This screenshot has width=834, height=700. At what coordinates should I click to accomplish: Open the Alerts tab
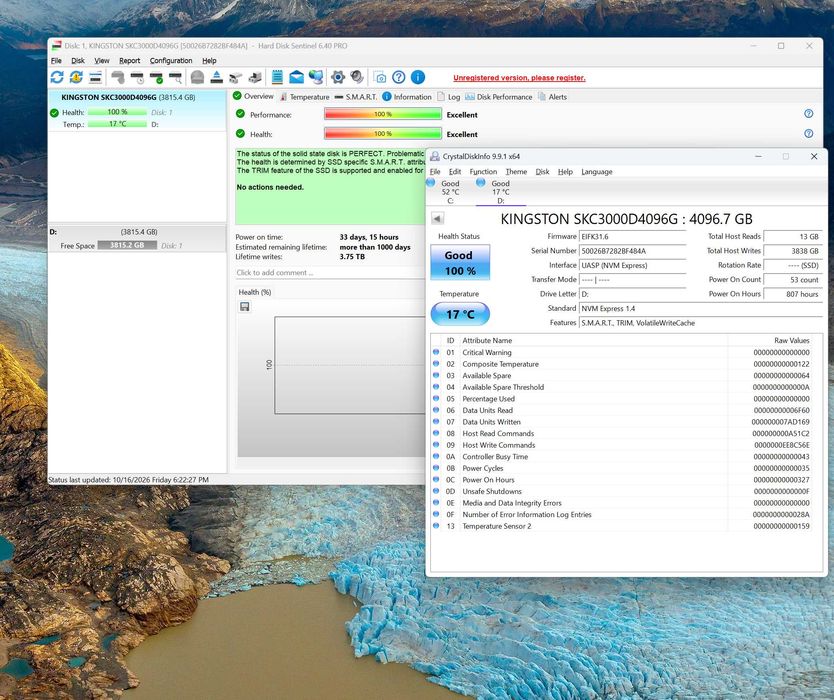click(552, 97)
